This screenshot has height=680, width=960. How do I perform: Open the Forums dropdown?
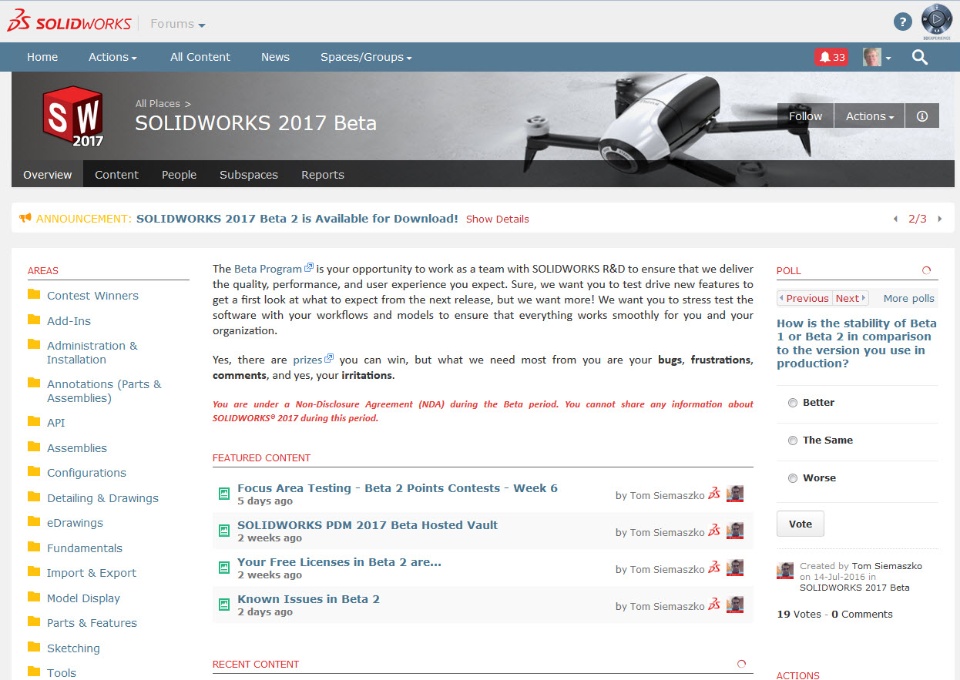[178, 24]
